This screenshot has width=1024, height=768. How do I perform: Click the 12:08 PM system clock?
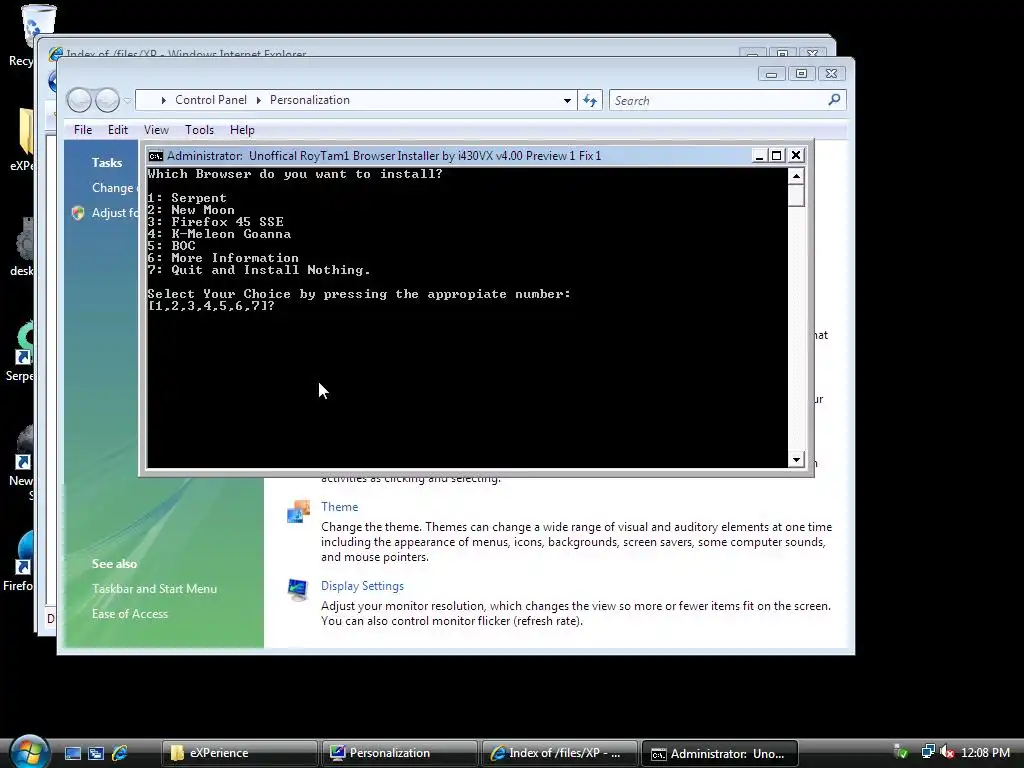point(985,752)
